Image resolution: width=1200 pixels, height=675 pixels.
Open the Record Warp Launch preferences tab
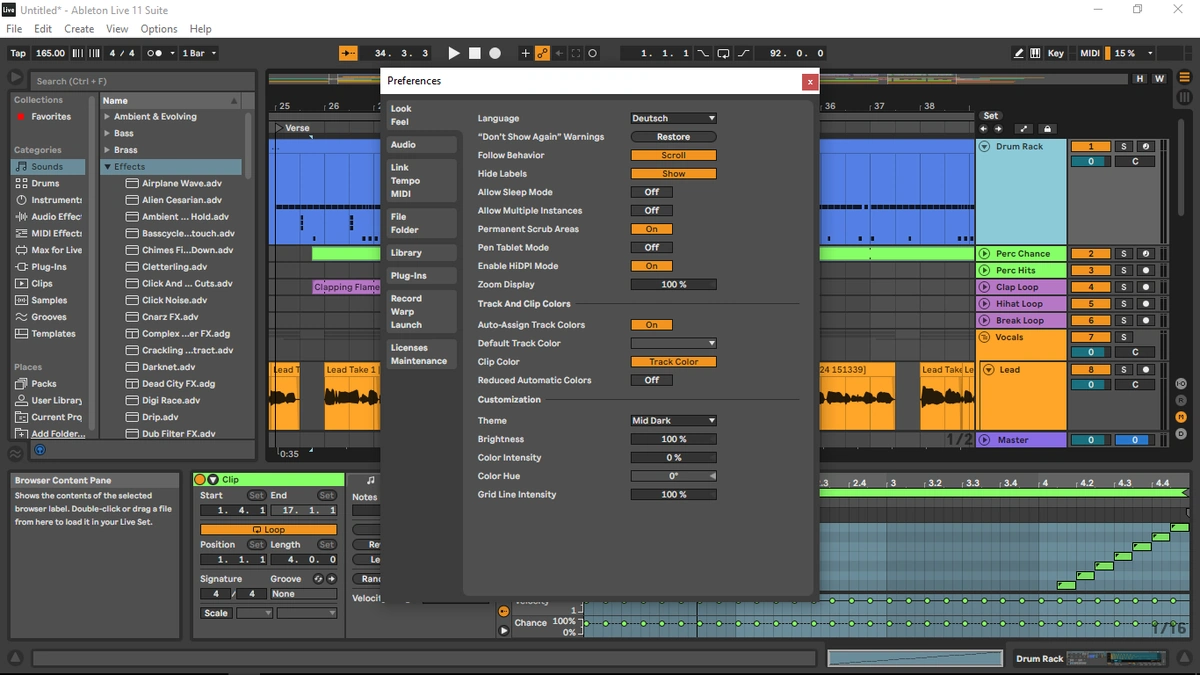pyautogui.click(x=421, y=312)
